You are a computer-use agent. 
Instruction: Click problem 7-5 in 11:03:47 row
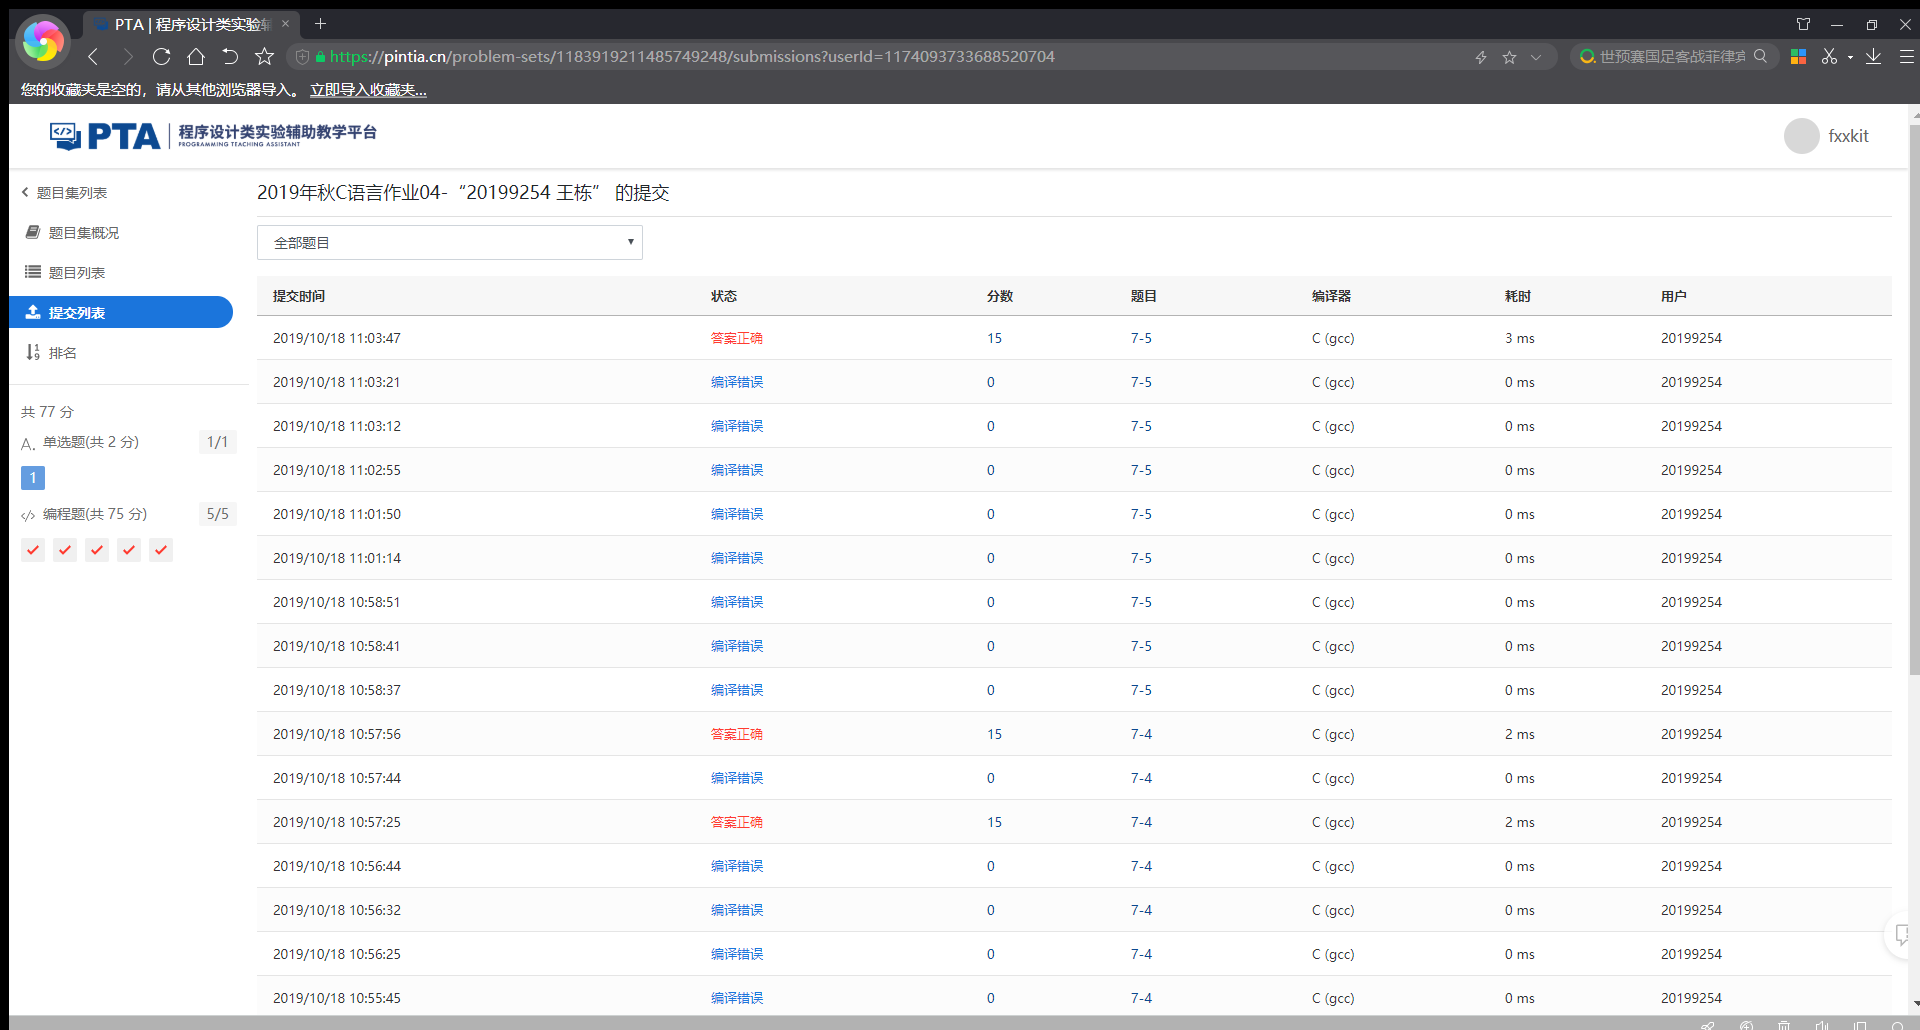point(1141,338)
